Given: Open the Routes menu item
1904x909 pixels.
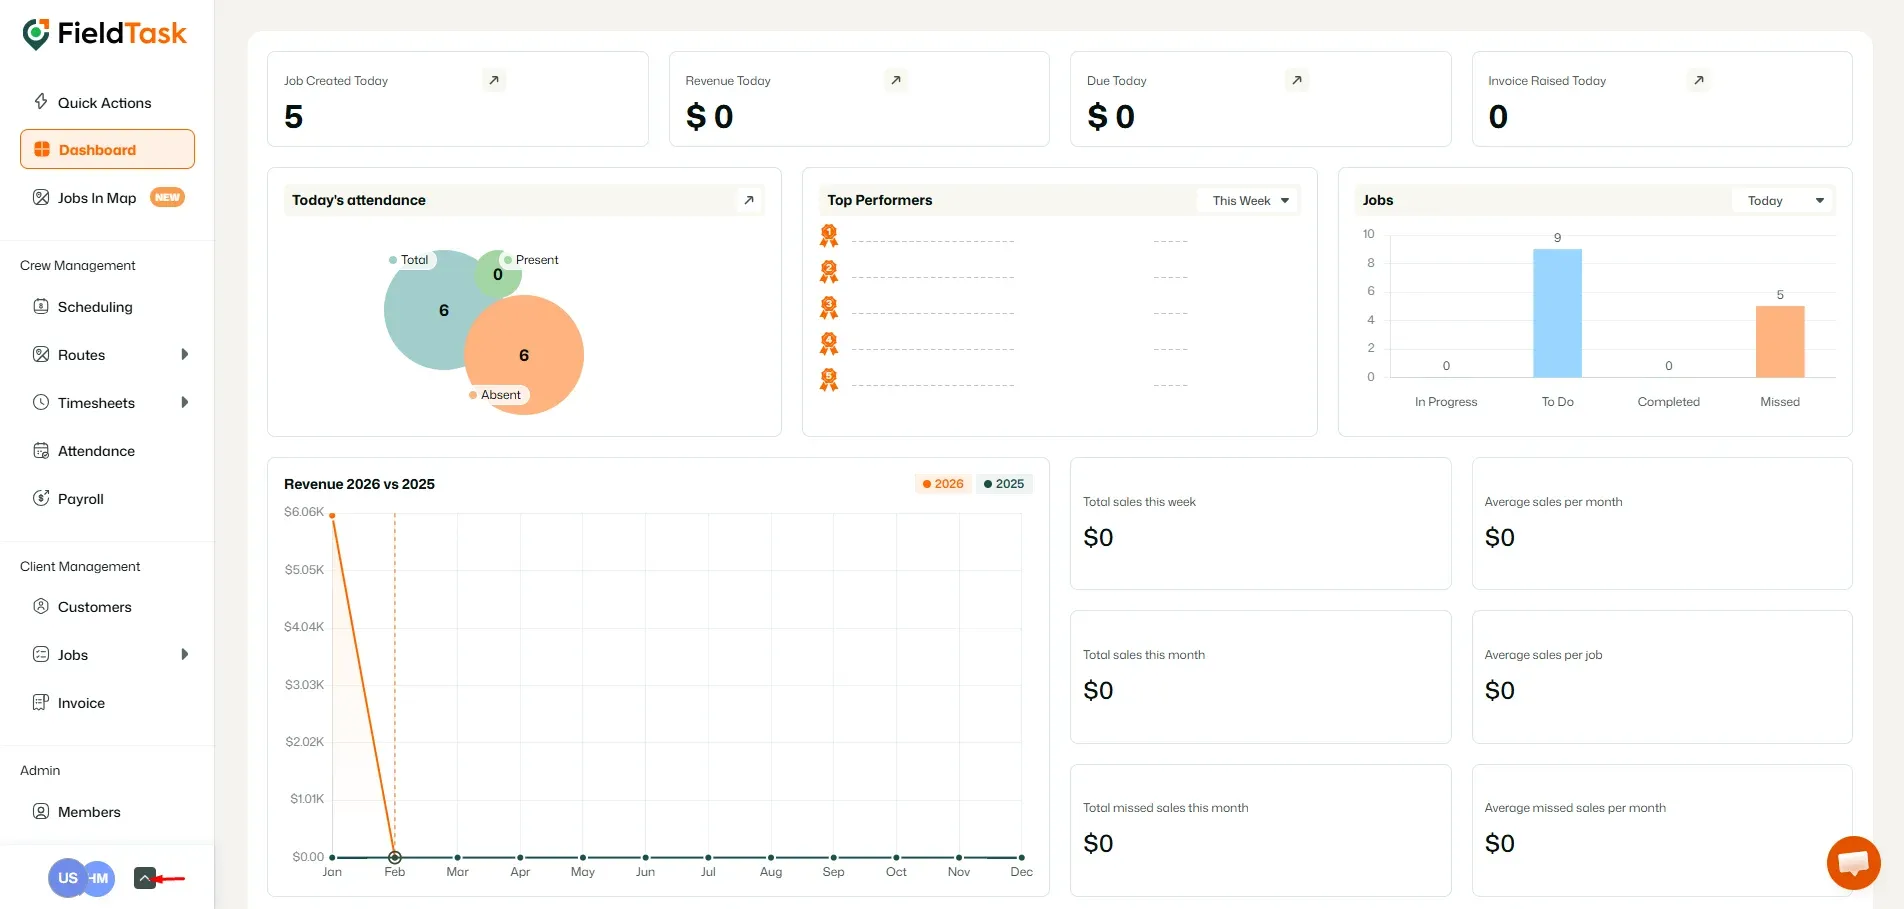Looking at the screenshot, I should (81, 355).
